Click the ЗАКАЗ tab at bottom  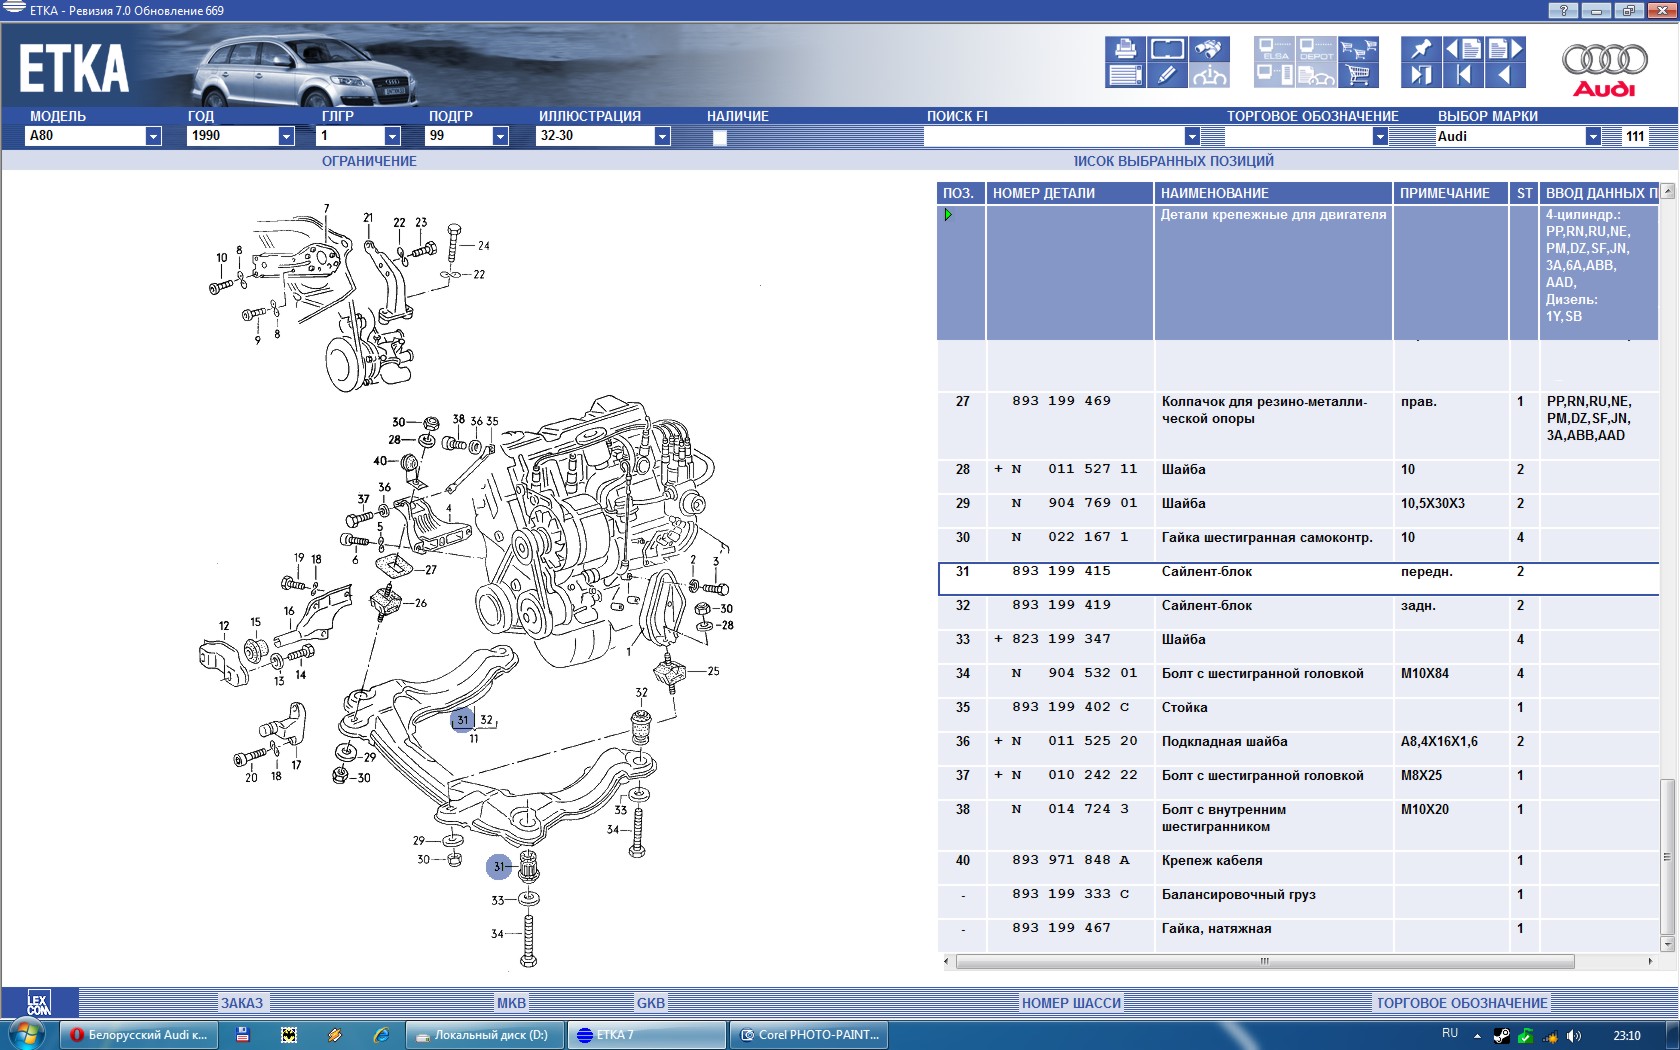[x=241, y=1003]
